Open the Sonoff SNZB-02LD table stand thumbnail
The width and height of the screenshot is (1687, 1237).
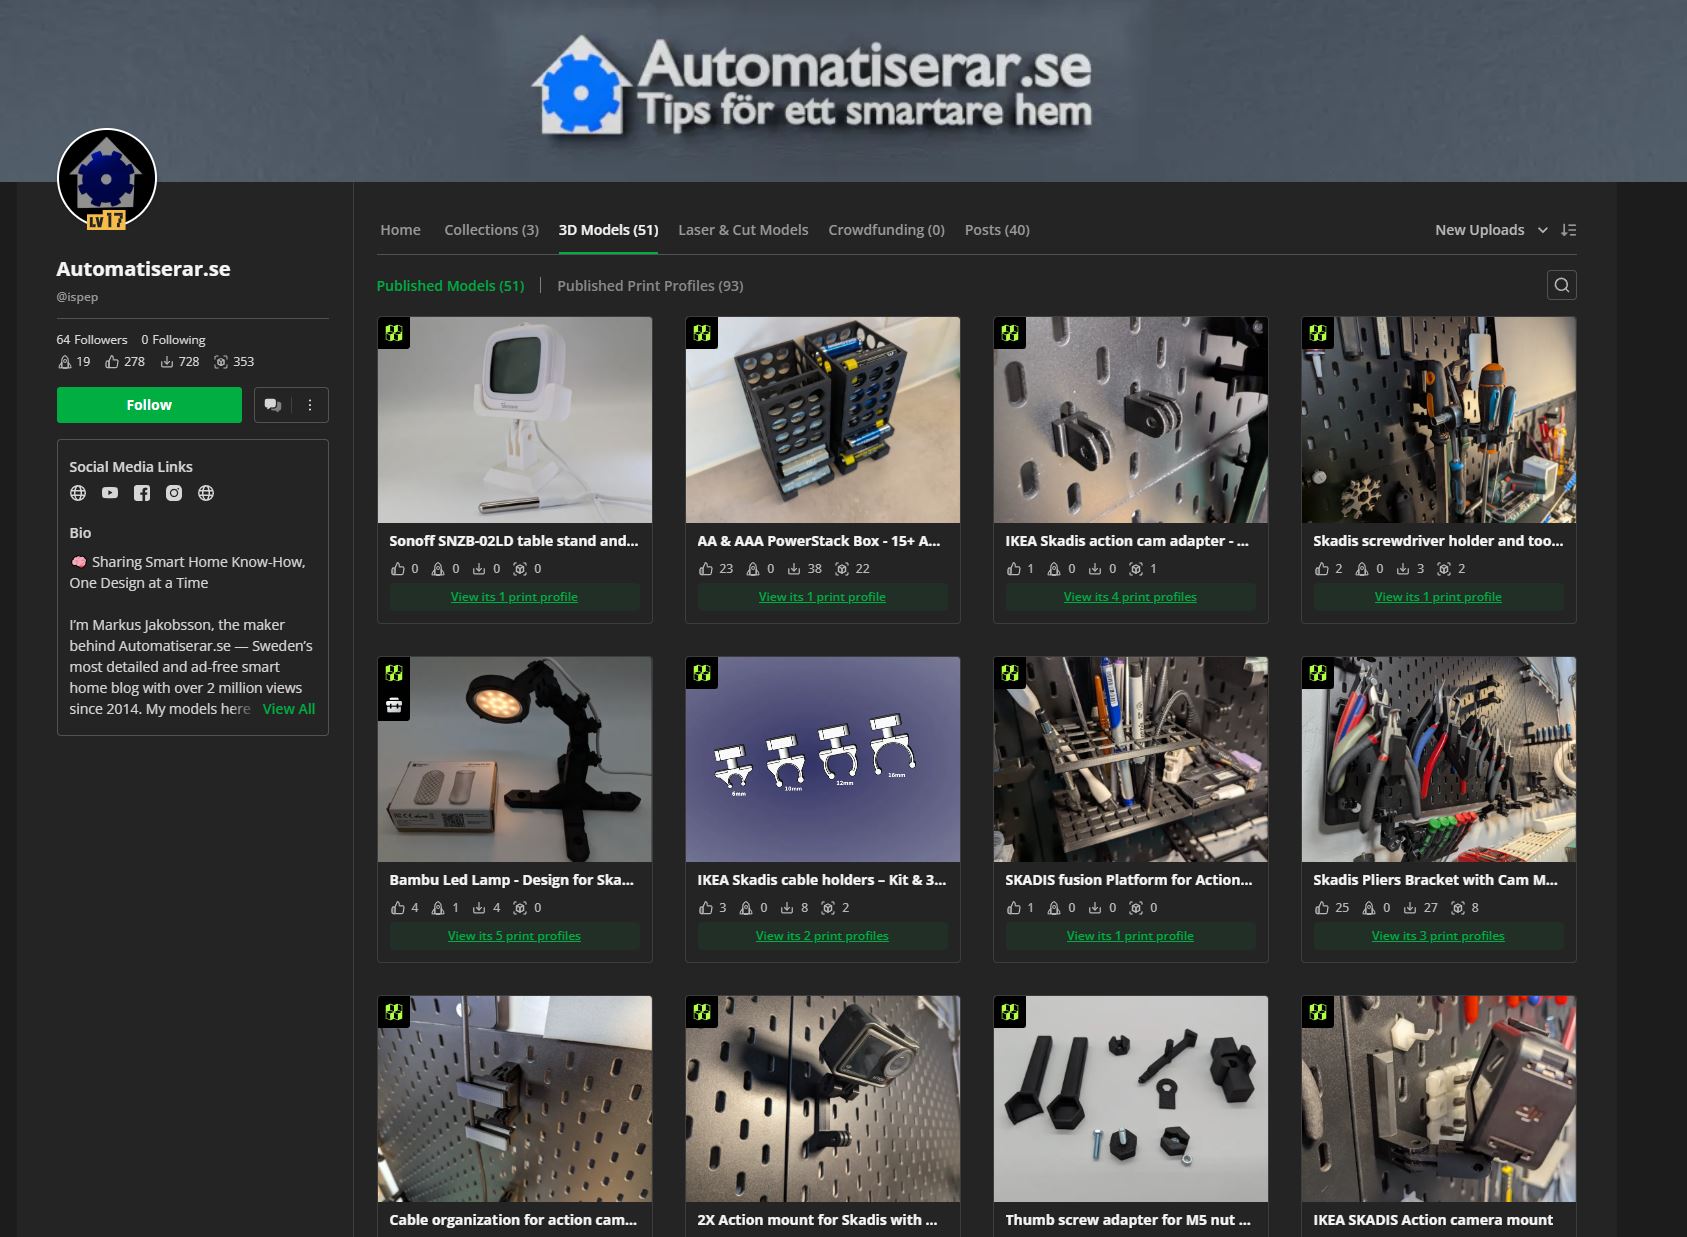point(515,420)
